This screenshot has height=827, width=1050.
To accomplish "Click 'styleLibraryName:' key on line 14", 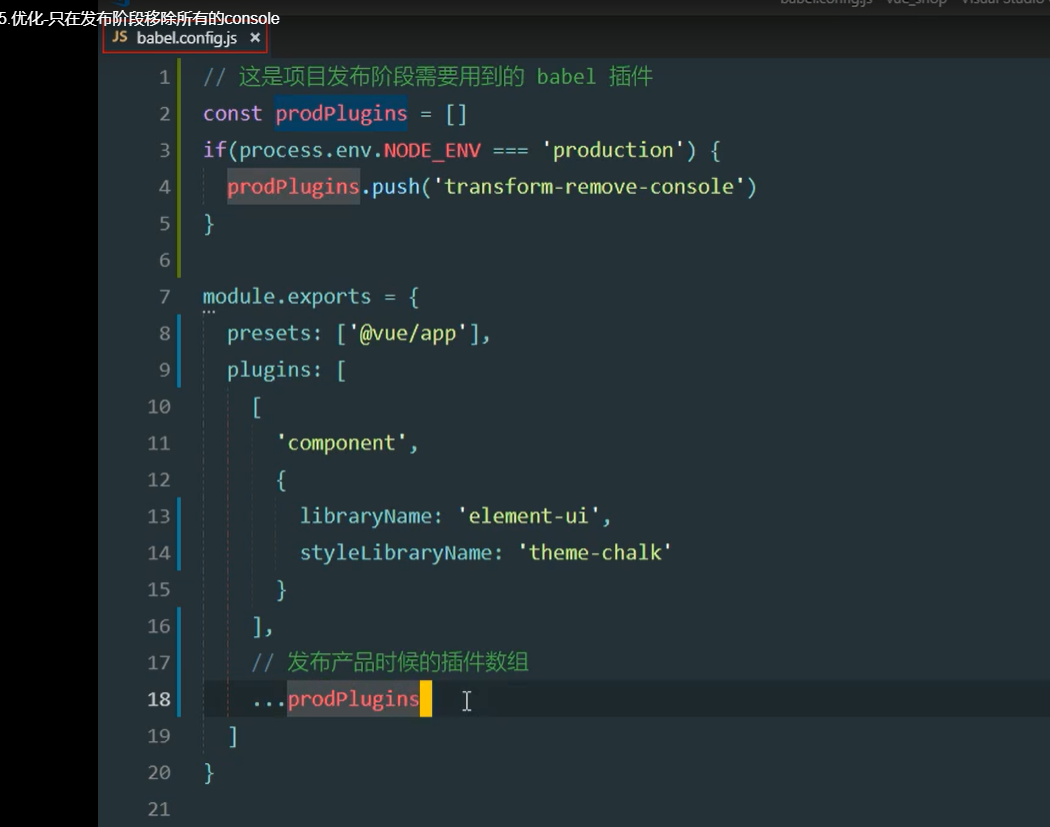I will coord(401,553).
